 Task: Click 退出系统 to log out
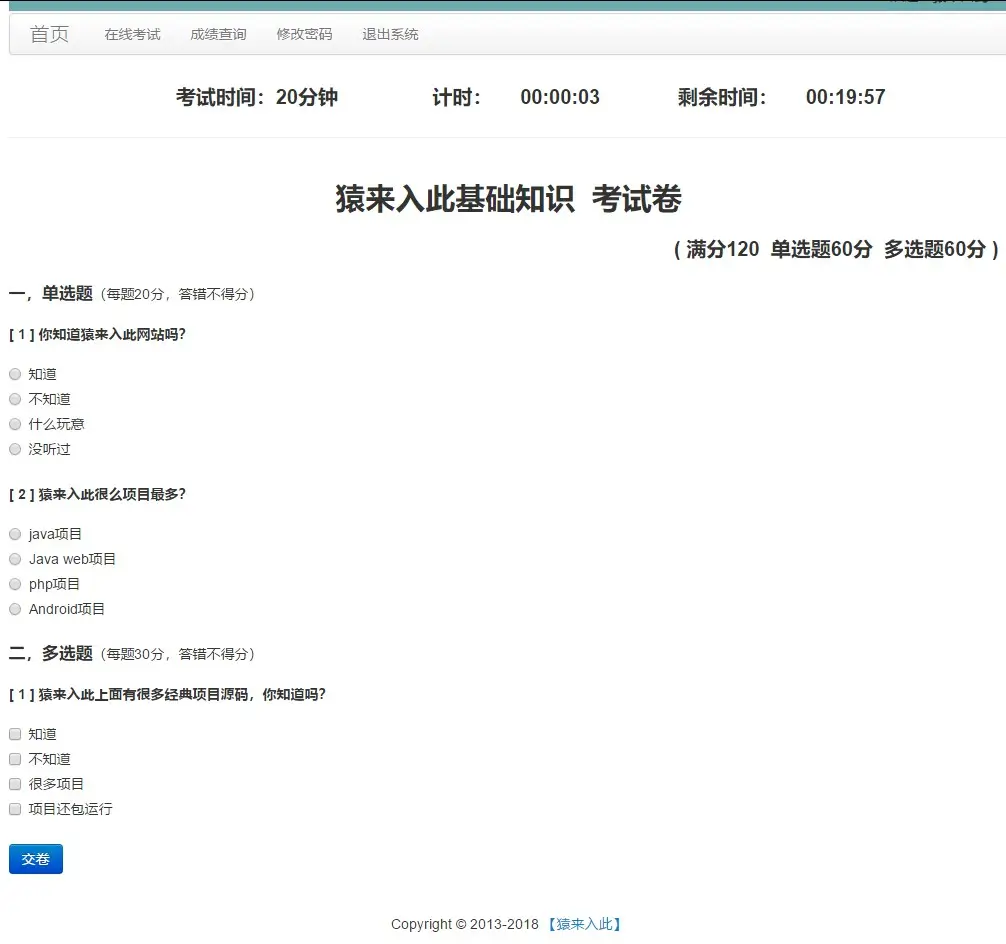(389, 33)
